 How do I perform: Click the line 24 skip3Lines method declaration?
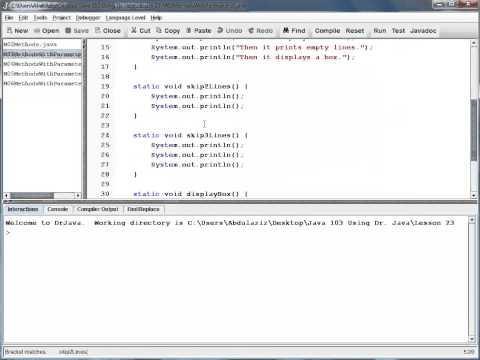click(190, 135)
